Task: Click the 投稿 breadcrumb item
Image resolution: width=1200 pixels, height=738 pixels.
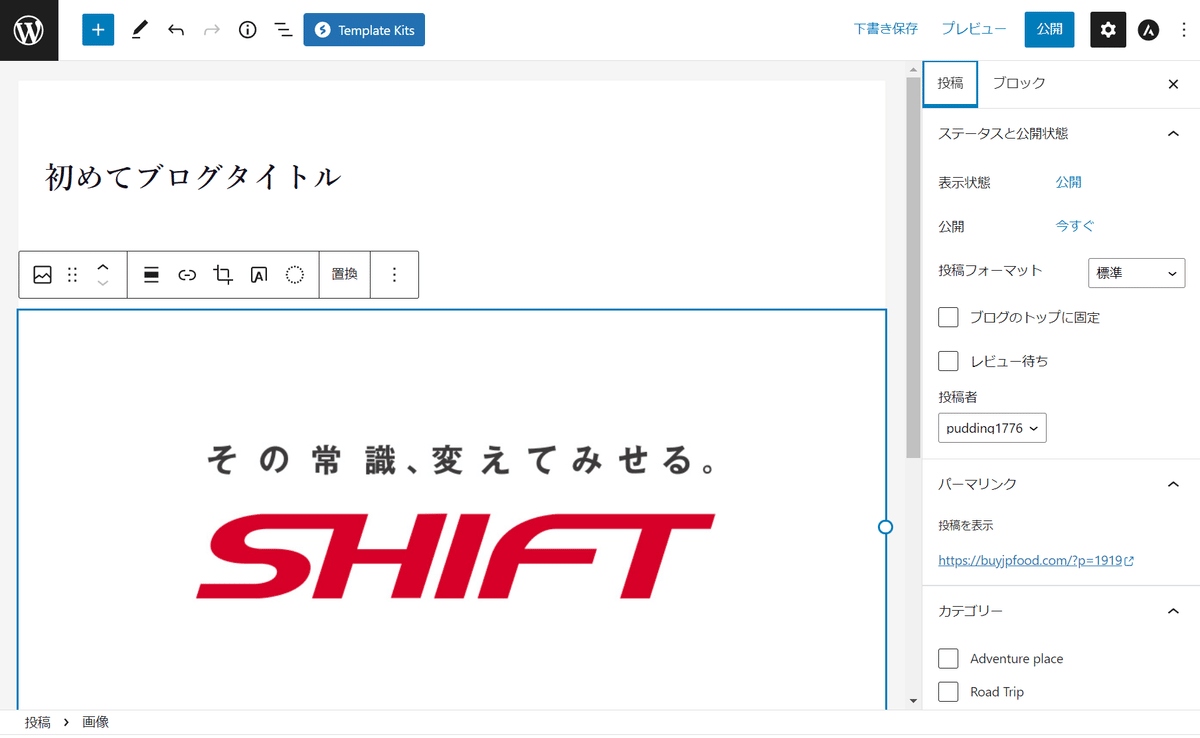Action: coord(37,722)
